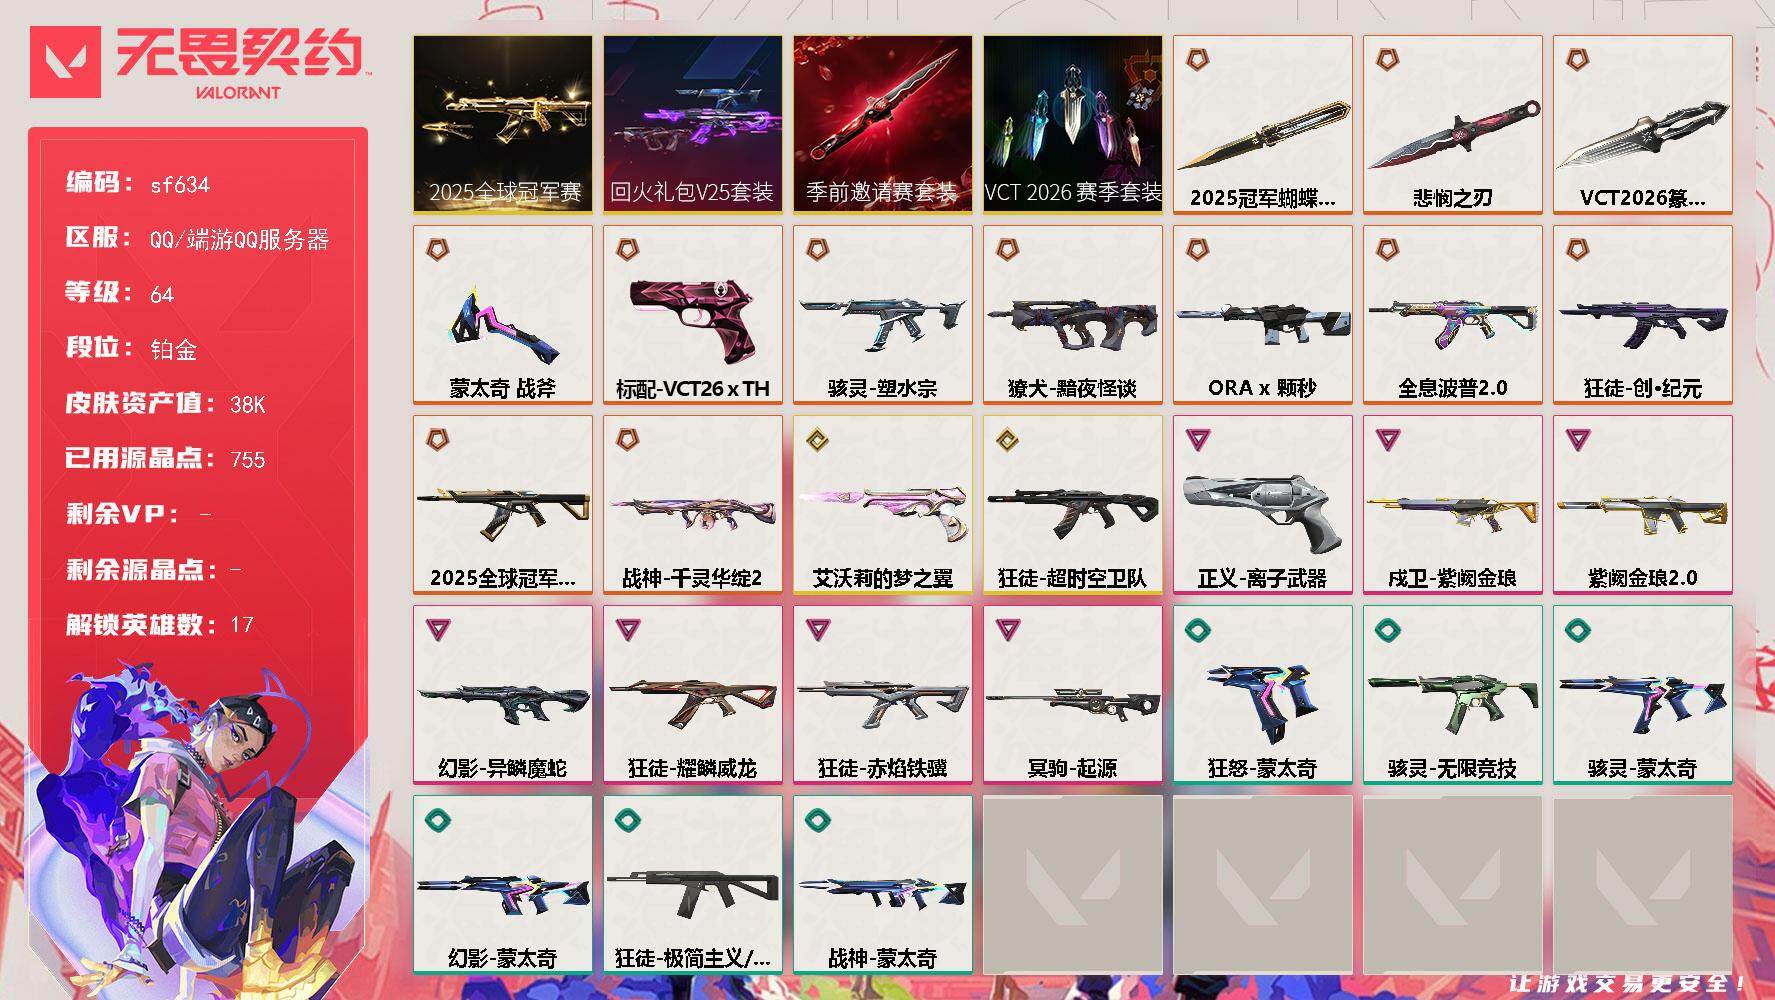This screenshot has height=1000, width=1775.
Task: Choose the 冥驹-起源 sniper skin
Action: click(1073, 695)
